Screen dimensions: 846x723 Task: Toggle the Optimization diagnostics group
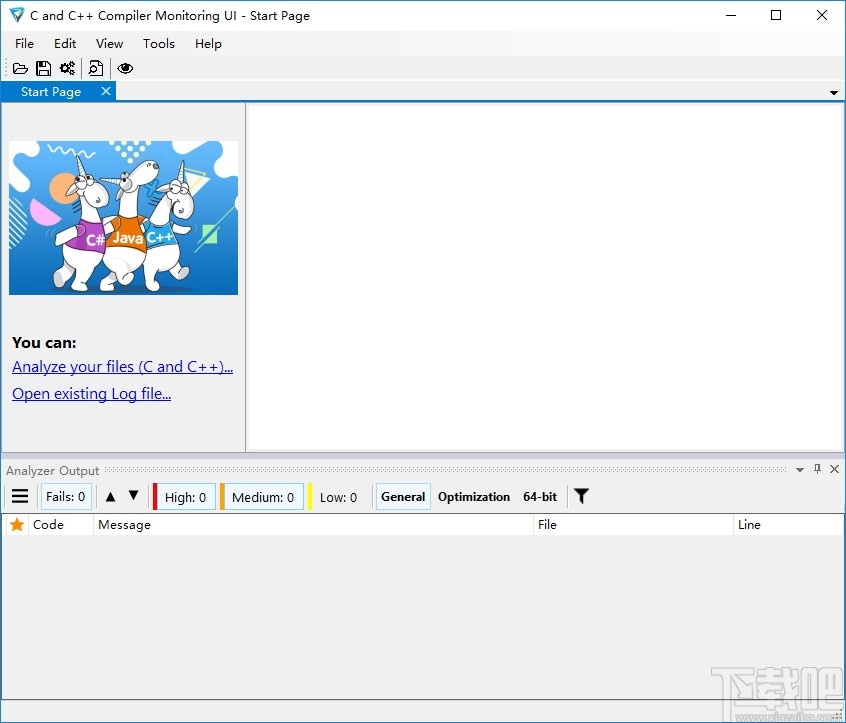point(474,496)
